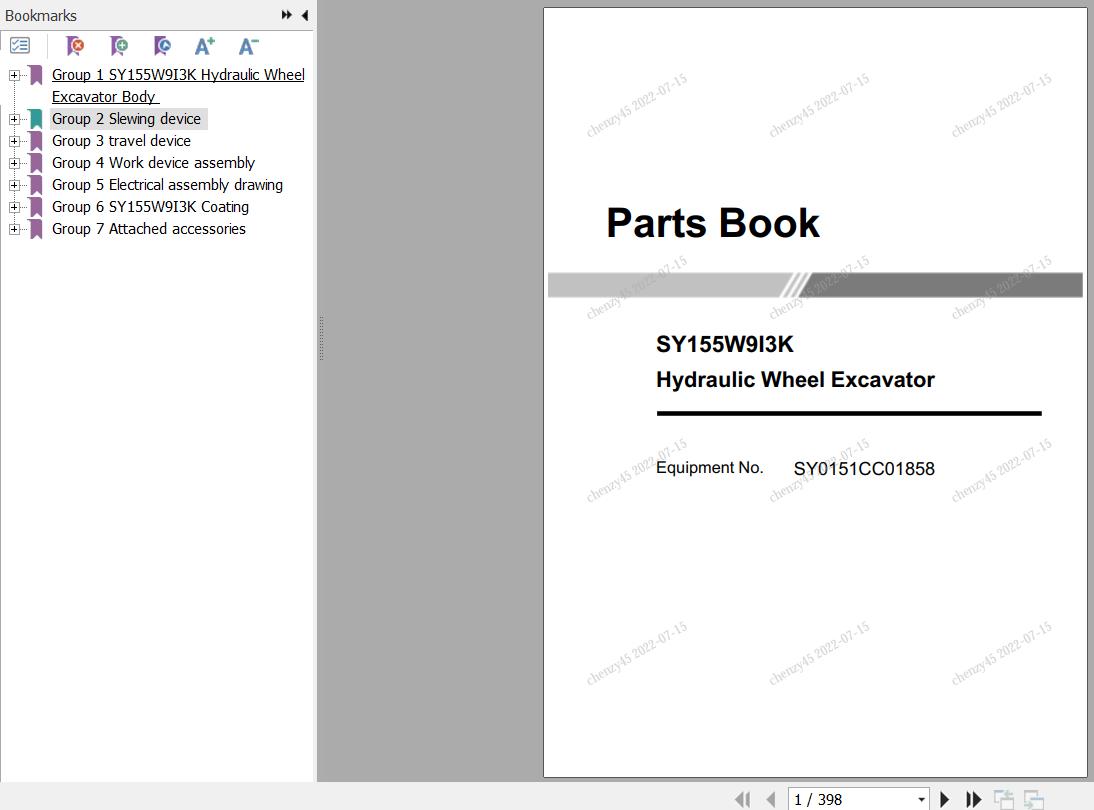
Task: Select bookmark Group 6 SY155W9I3K Coating
Action: point(151,207)
